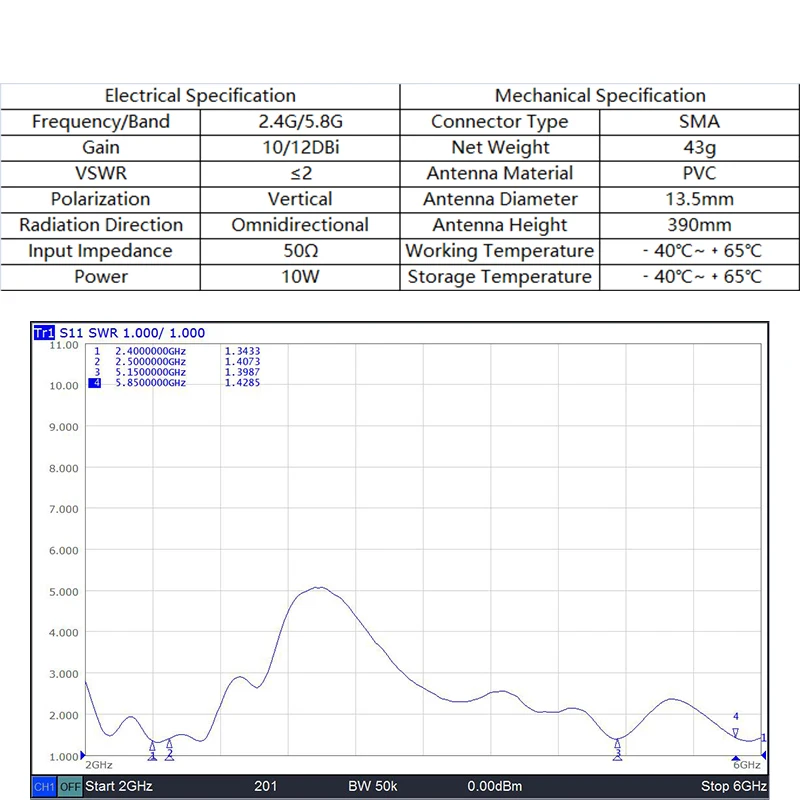Click marker 3 triangle at 5.15GHz
800x800 pixels.
[617, 744]
